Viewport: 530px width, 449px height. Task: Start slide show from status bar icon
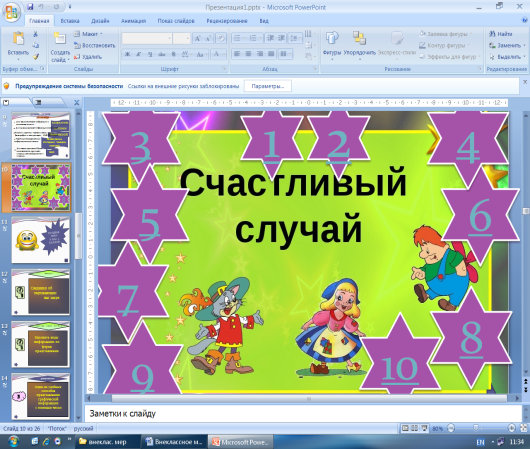424,428
